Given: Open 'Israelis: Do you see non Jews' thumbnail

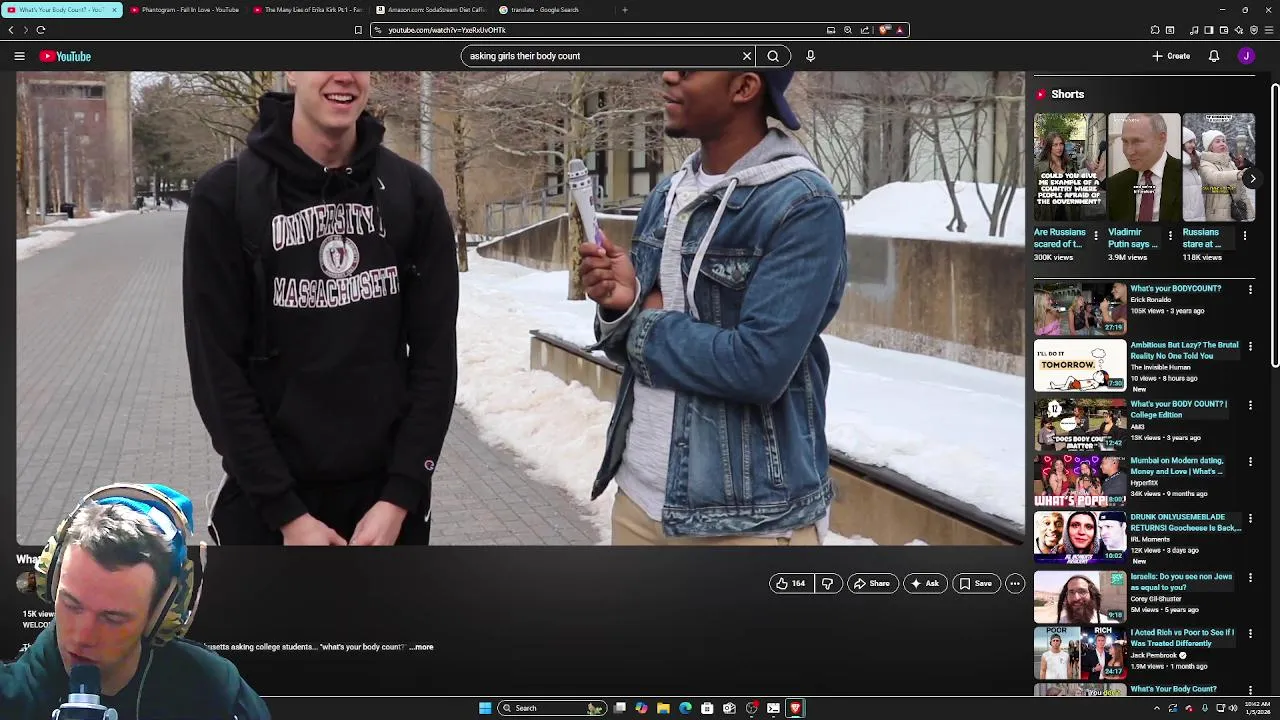Looking at the screenshot, I should pos(1080,596).
